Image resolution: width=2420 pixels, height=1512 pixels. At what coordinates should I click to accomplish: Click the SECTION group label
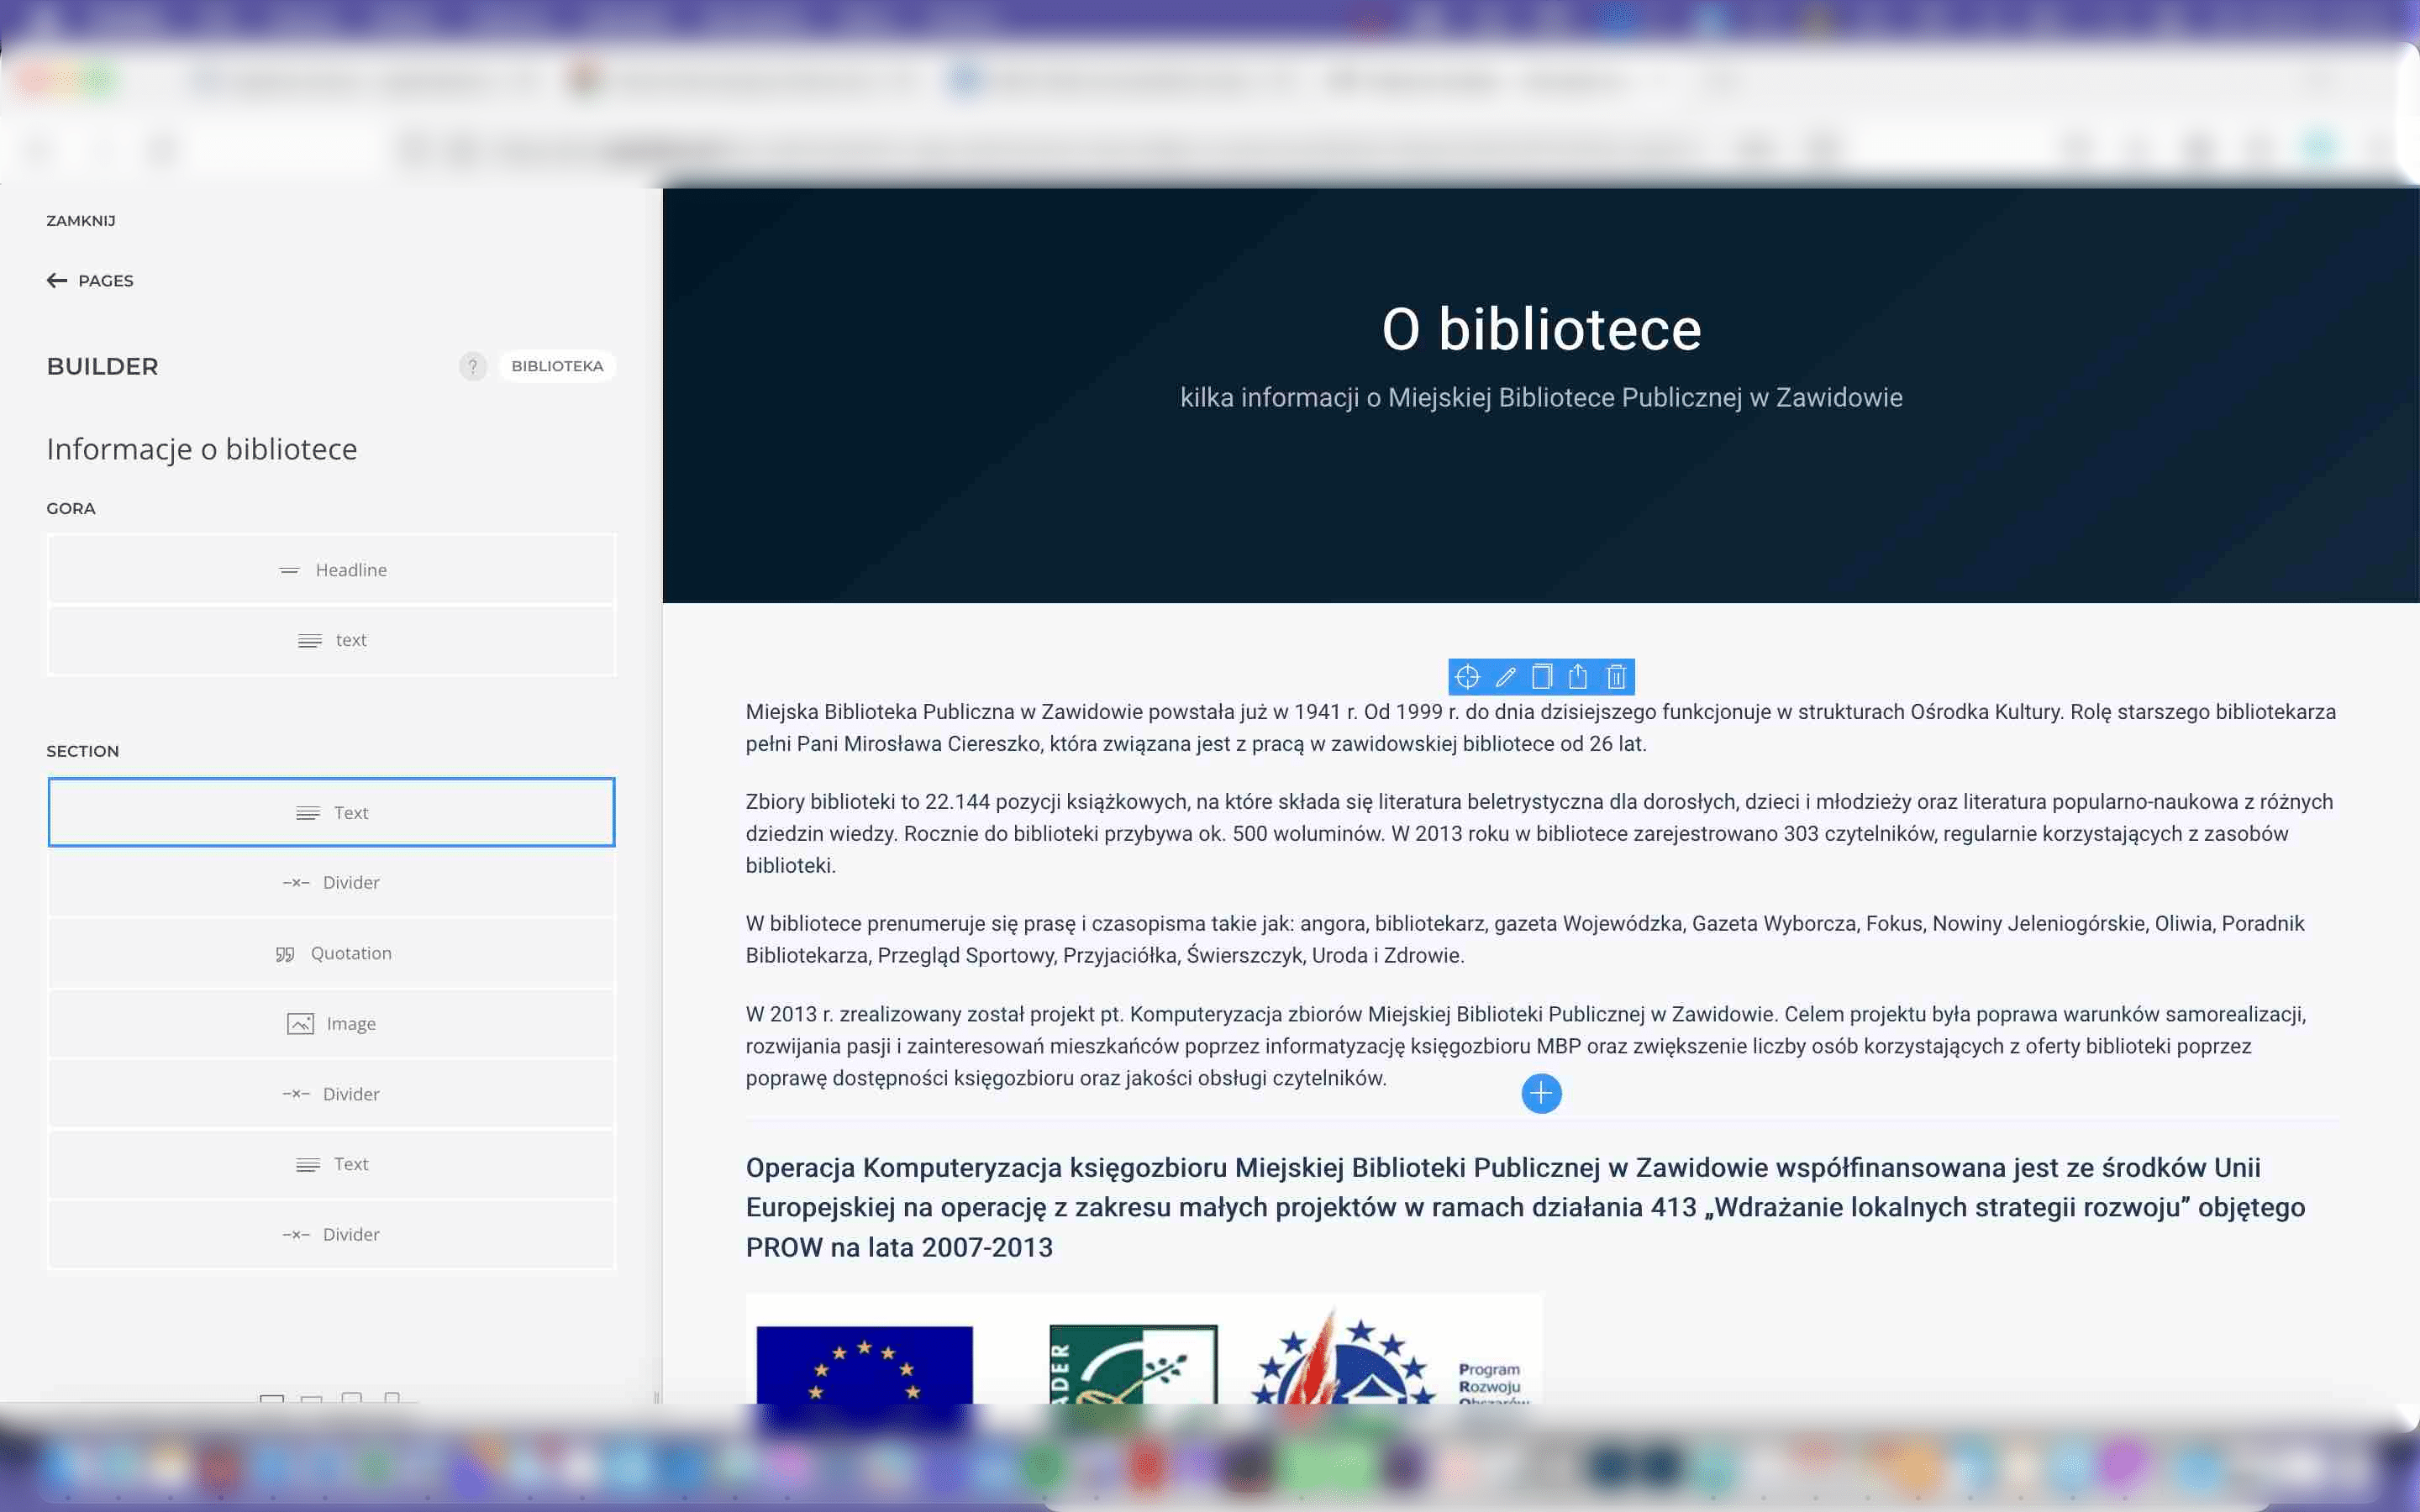click(83, 751)
